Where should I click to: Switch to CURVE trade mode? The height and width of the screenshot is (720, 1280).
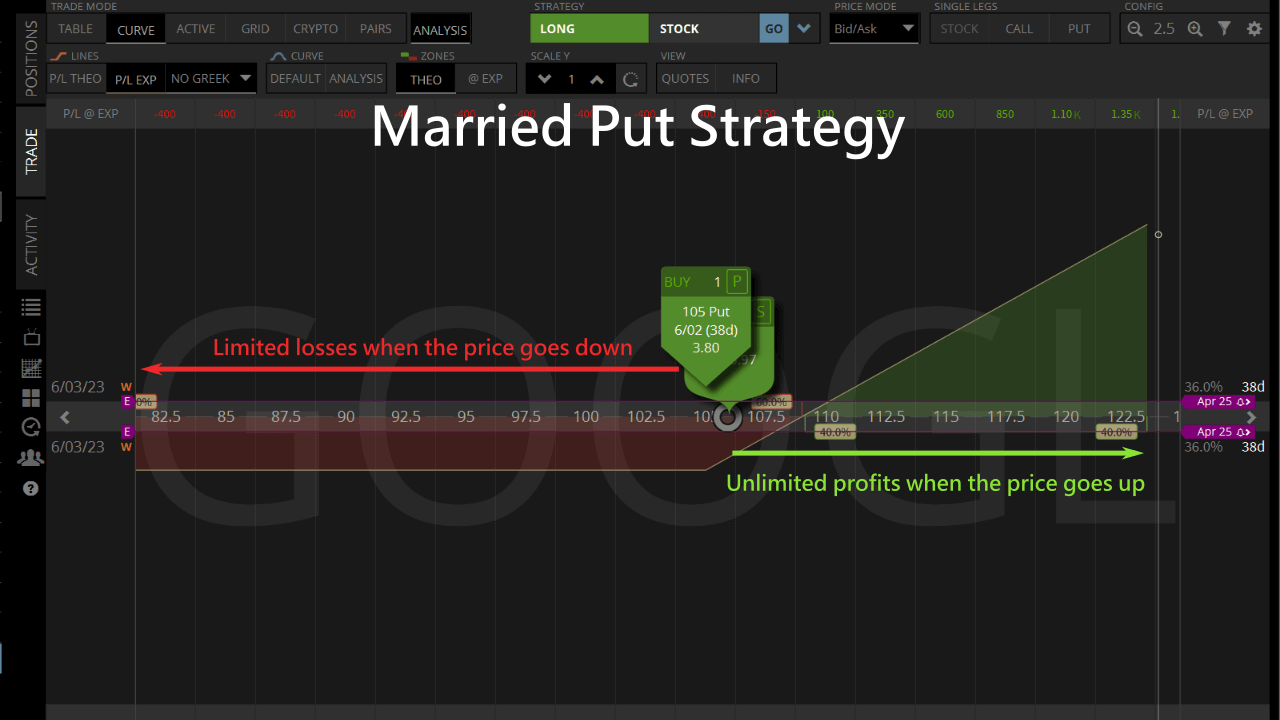pos(136,29)
